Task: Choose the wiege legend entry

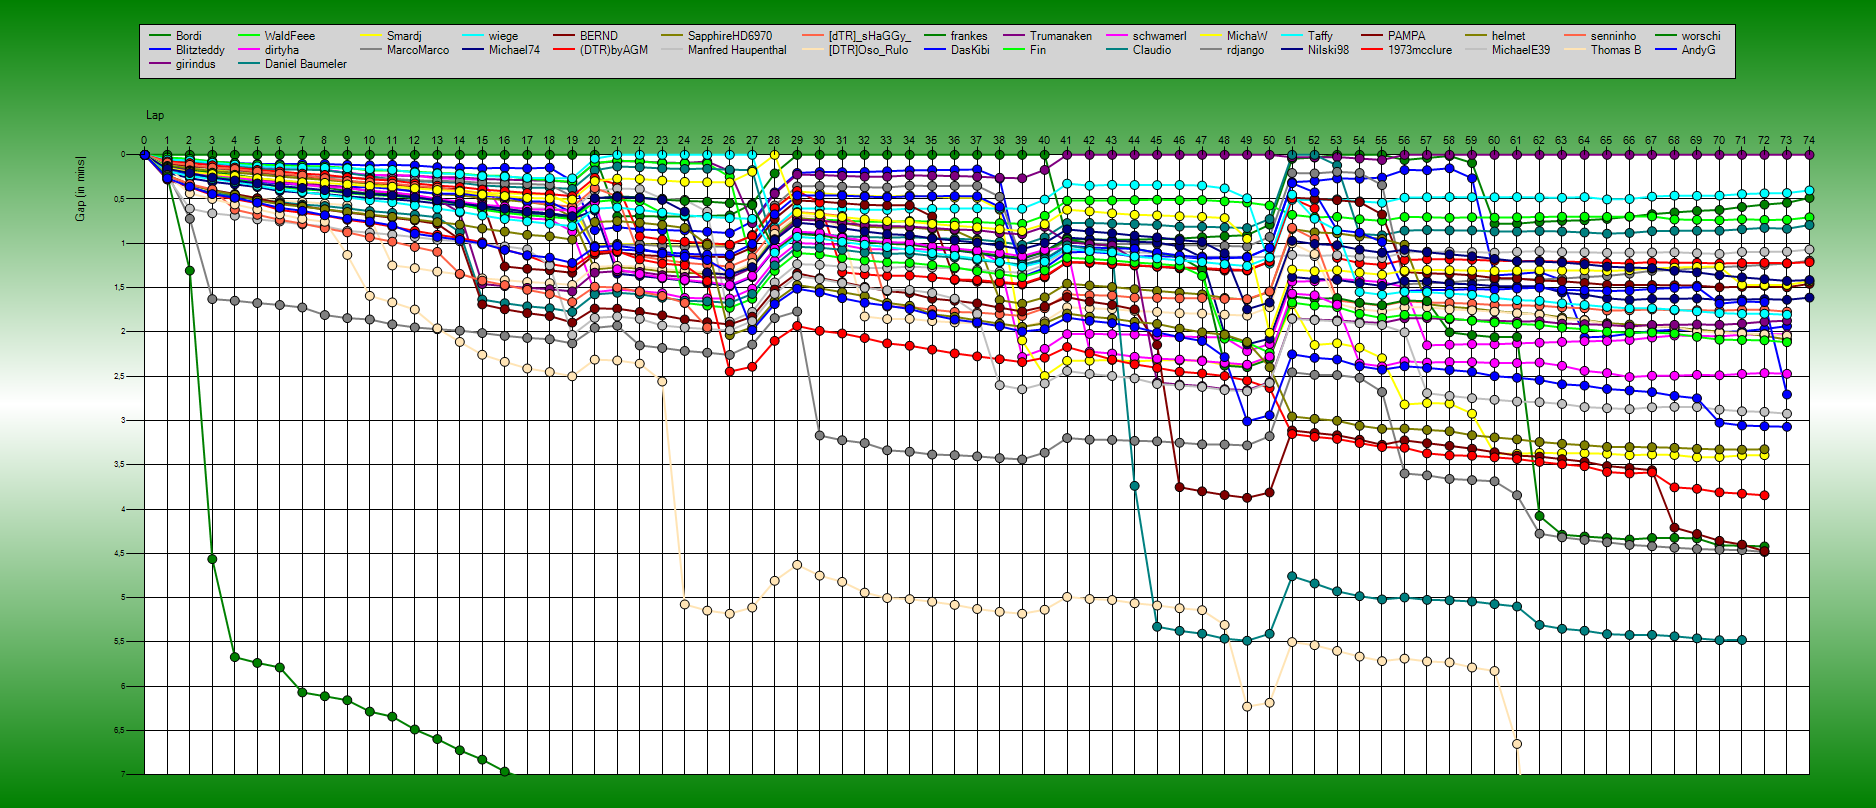Action: 503,36
